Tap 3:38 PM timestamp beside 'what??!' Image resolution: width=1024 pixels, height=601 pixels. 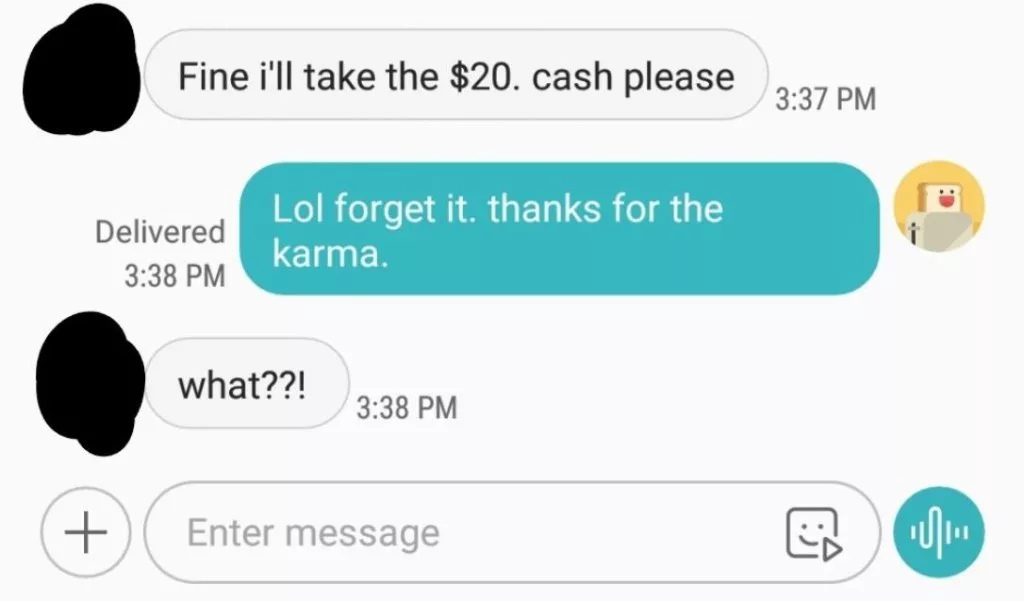[407, 408]
